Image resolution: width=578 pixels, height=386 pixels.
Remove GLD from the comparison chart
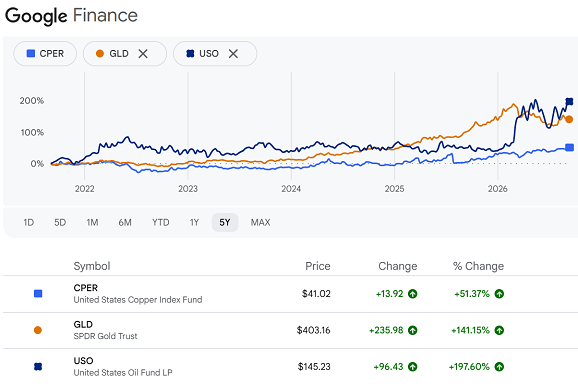143,54
